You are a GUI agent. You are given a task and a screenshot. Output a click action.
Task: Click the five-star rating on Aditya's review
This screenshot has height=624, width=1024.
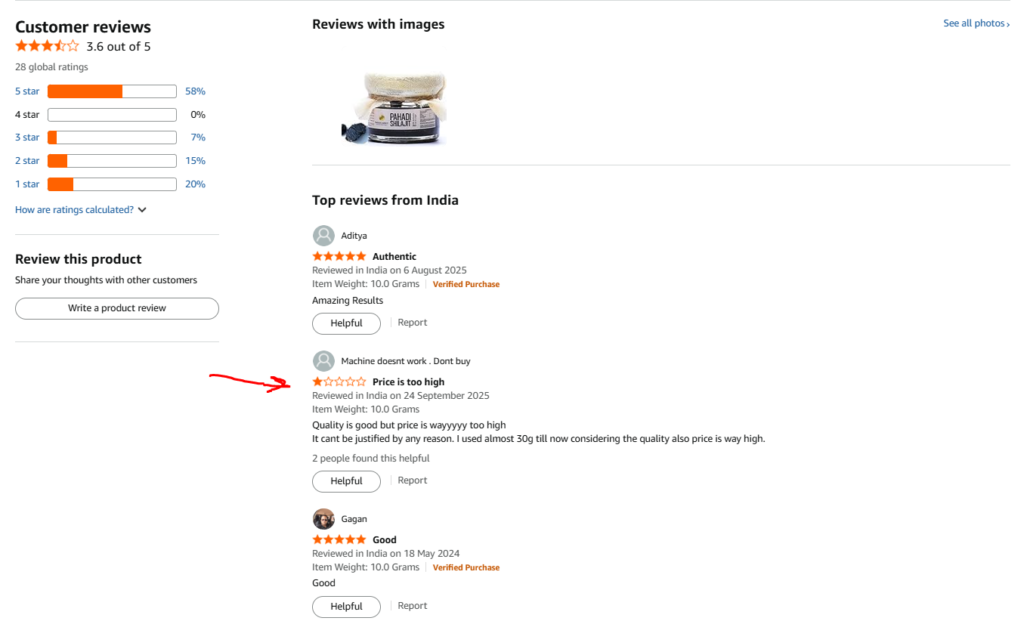tap(338, 256)
